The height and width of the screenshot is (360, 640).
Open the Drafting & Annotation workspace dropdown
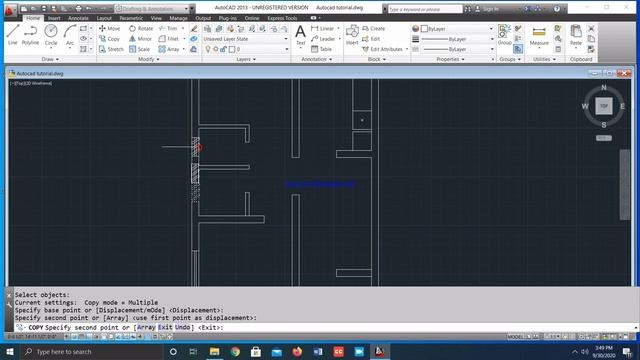[x=152, y=9]
